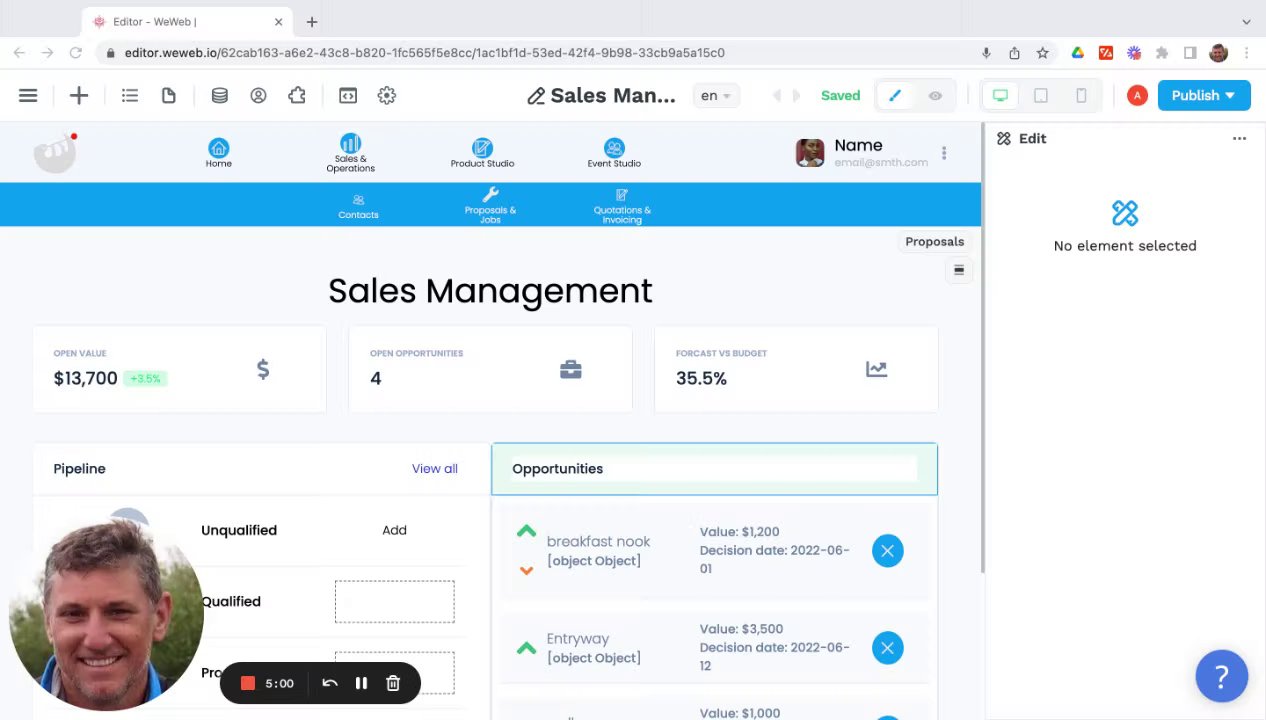This screenshot has width=1266, height=720.
Task: Open the Edit panel three-dot menu
Action: point(1240,139)
